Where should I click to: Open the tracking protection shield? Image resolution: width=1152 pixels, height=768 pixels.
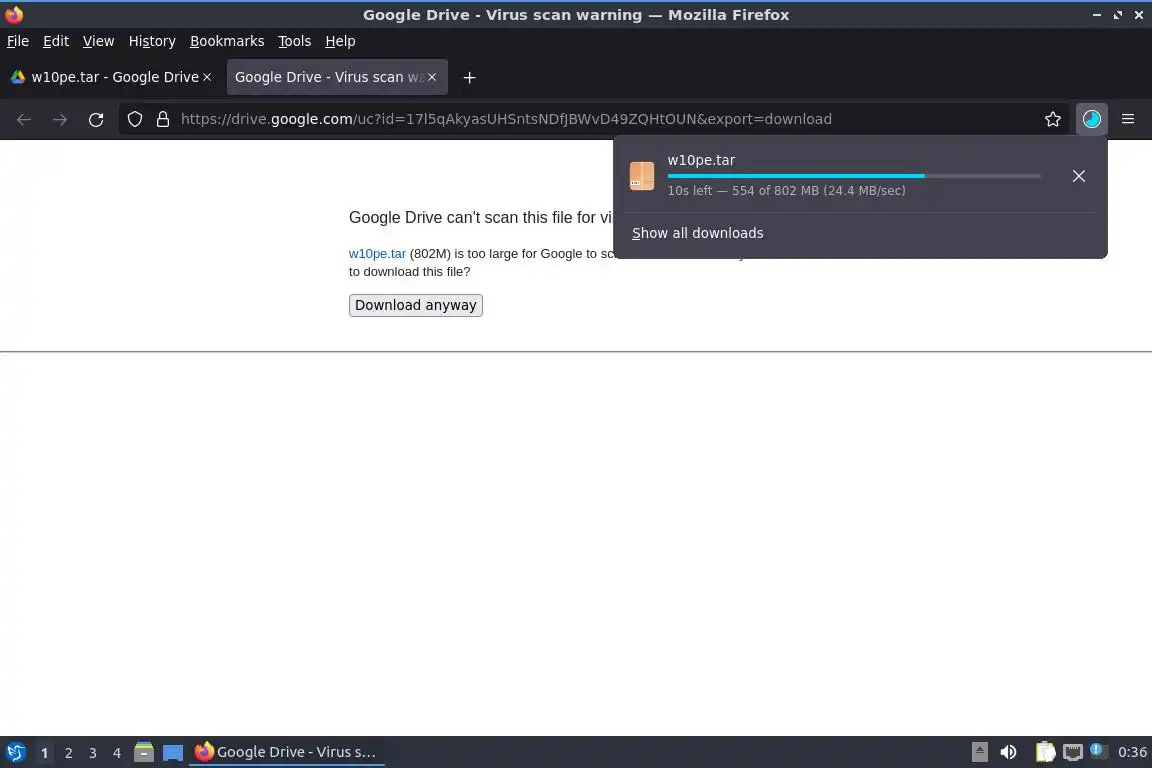pyautogui.click(x=134, y=119)
